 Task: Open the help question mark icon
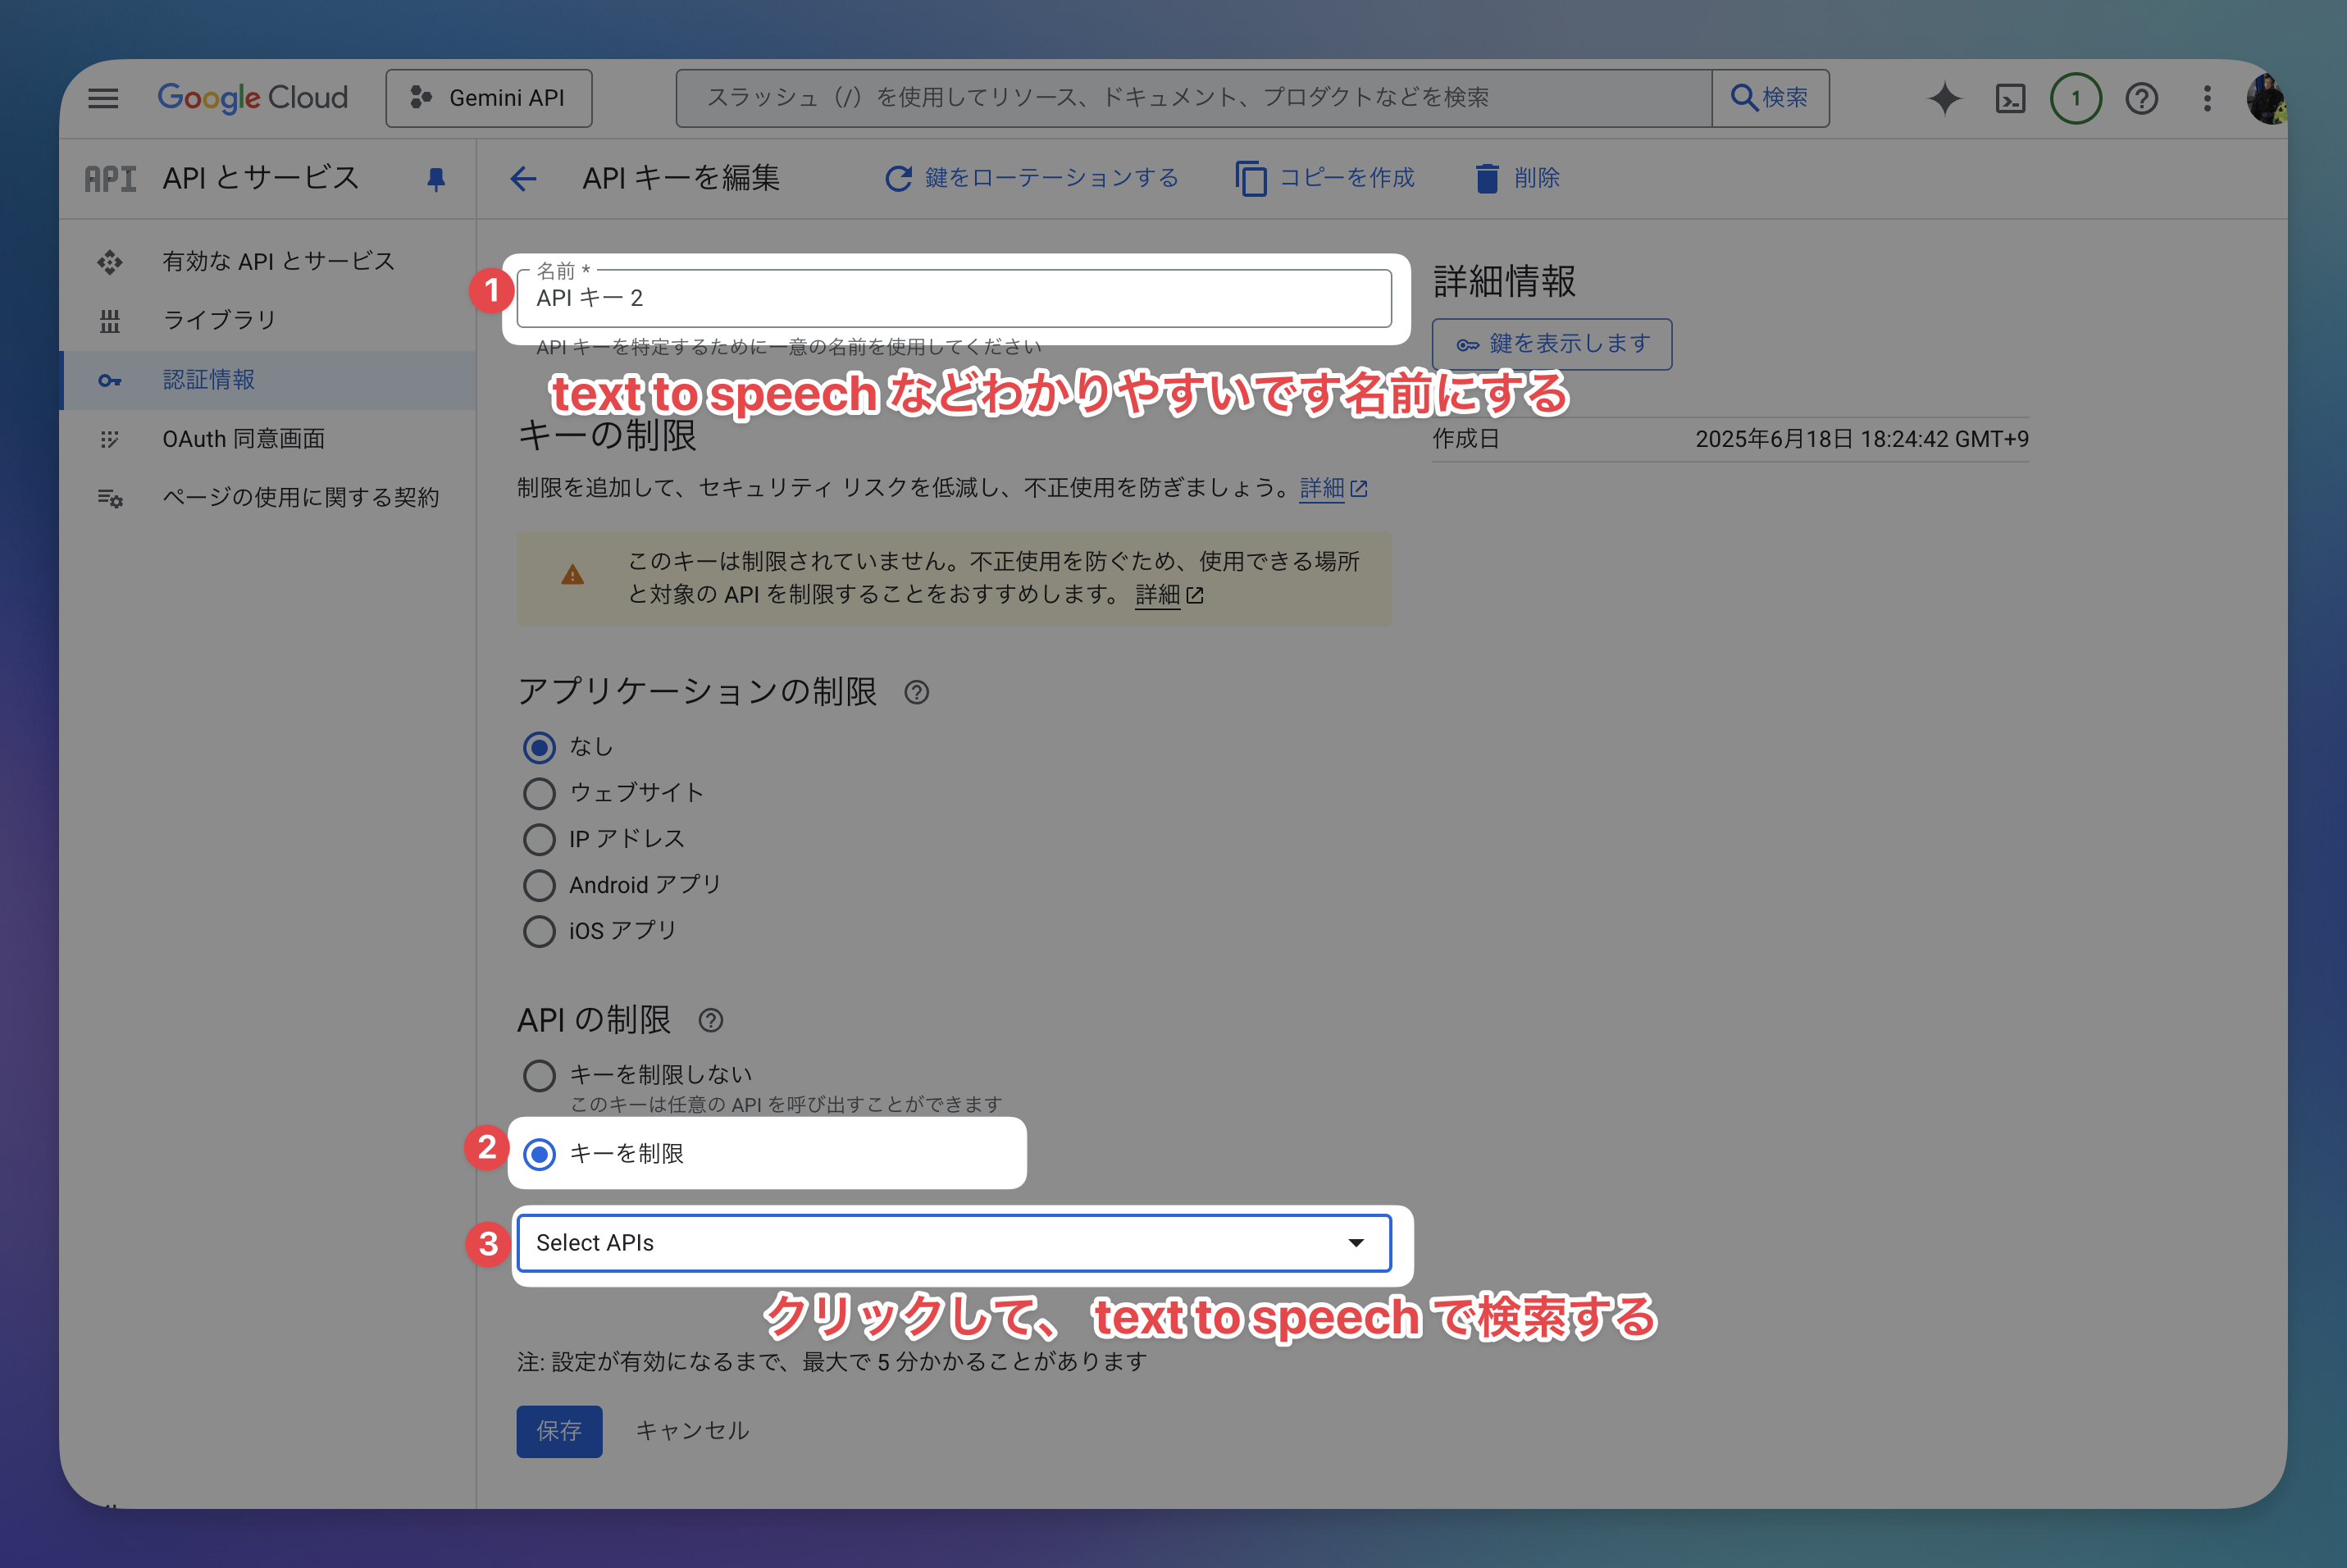click(2141, 98)
